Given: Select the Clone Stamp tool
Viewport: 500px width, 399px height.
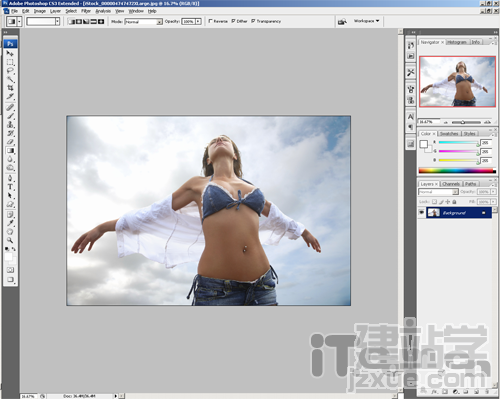Looking at the screenshot, I should pyautogui.click(x=10, y=125).
